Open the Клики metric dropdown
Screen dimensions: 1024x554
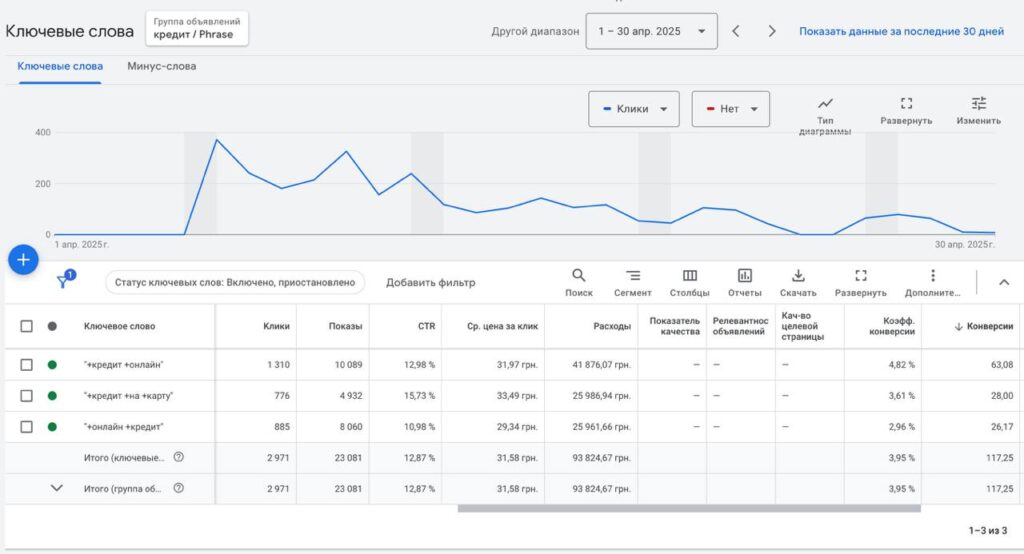coord(634,109)
